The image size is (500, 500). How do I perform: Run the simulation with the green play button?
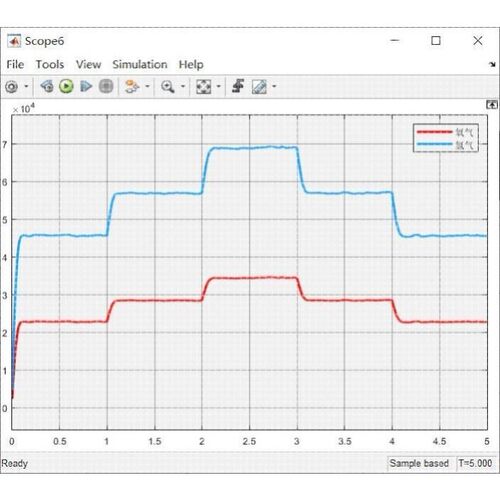point(66,86)
